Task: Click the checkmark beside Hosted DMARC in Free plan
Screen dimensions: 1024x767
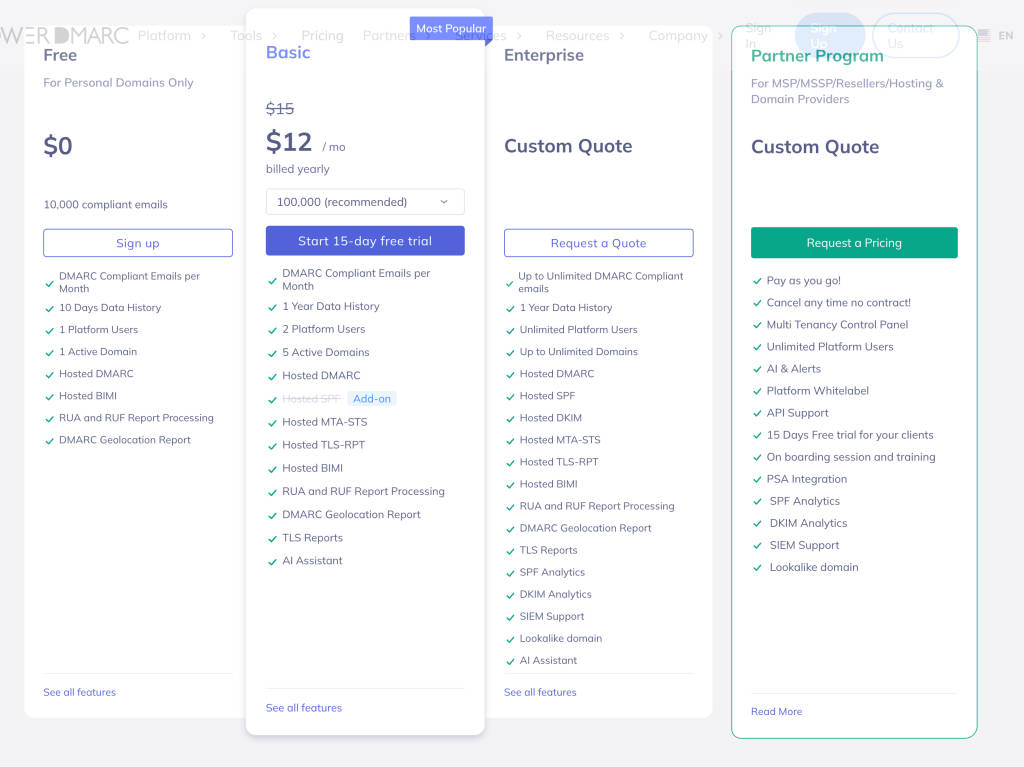Action: 49,374
